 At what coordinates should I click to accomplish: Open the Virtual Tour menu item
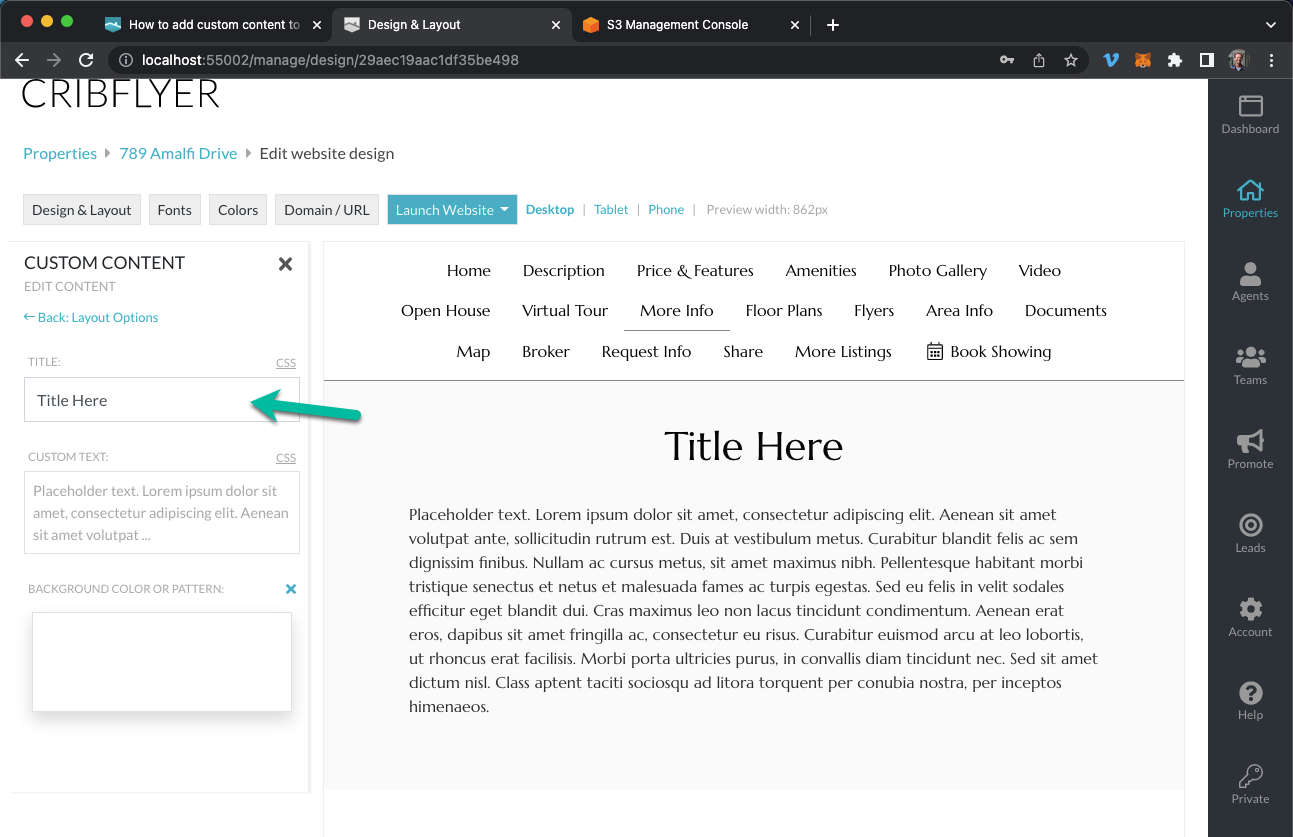(x=565, y=311)
